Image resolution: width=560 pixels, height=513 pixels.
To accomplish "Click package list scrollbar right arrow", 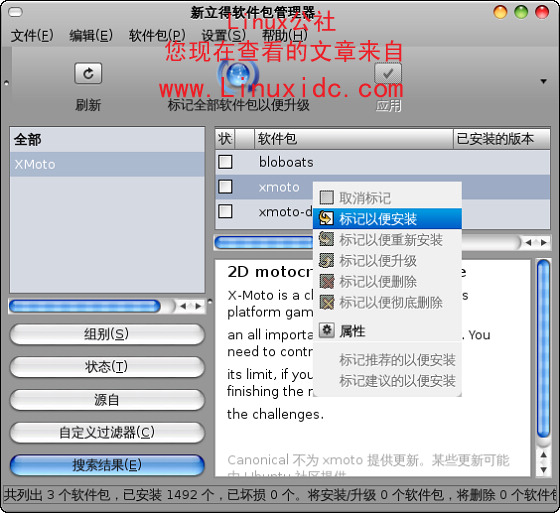I will pyautogui.click(x=544, y=243).
